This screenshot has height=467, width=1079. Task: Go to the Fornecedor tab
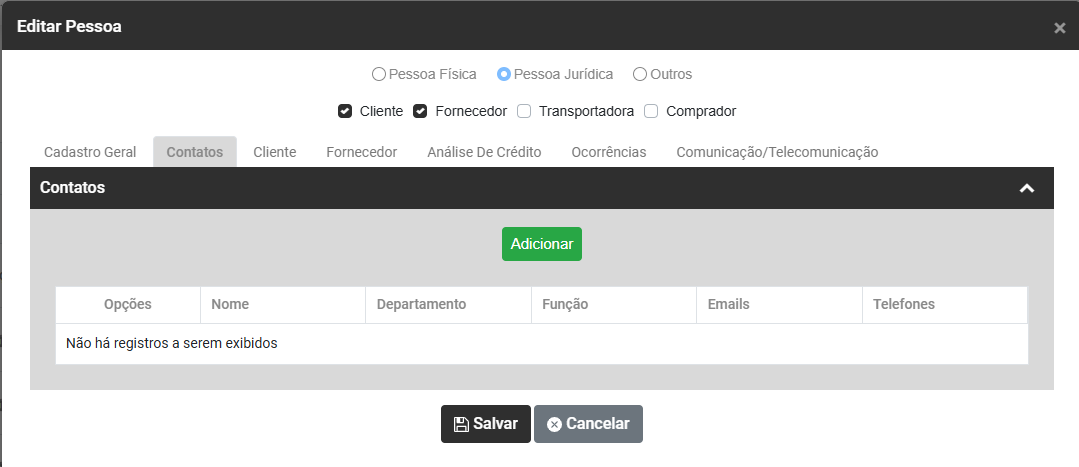(362, 152)
